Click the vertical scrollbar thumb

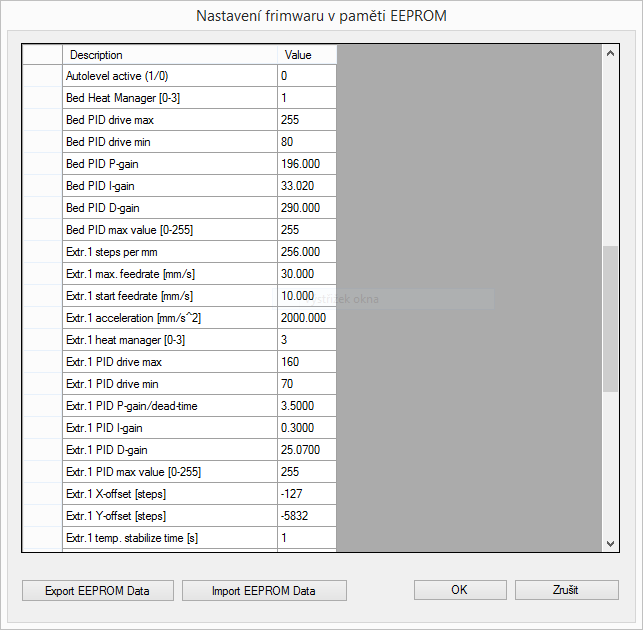click(x=611, y=318)
